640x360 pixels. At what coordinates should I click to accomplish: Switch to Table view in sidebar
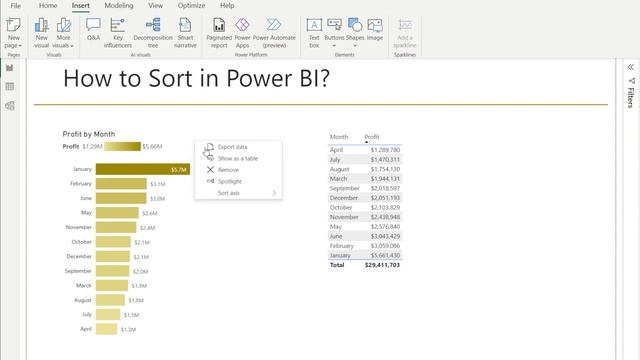pyautogui.click(x=10, y=87)
